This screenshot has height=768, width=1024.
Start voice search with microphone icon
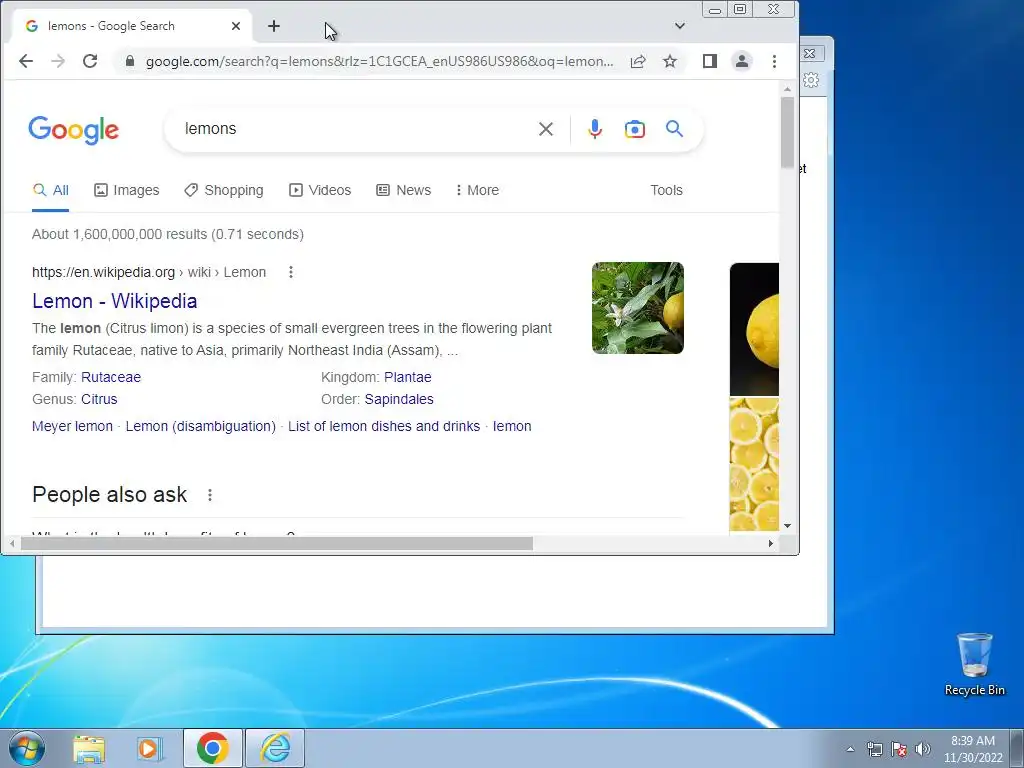[594, 129]
